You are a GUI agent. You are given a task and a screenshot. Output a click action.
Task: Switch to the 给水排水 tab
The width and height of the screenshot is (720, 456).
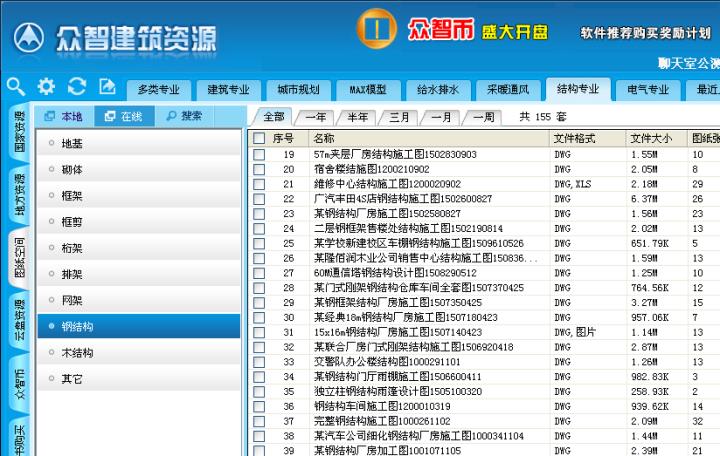click(437, 90)
